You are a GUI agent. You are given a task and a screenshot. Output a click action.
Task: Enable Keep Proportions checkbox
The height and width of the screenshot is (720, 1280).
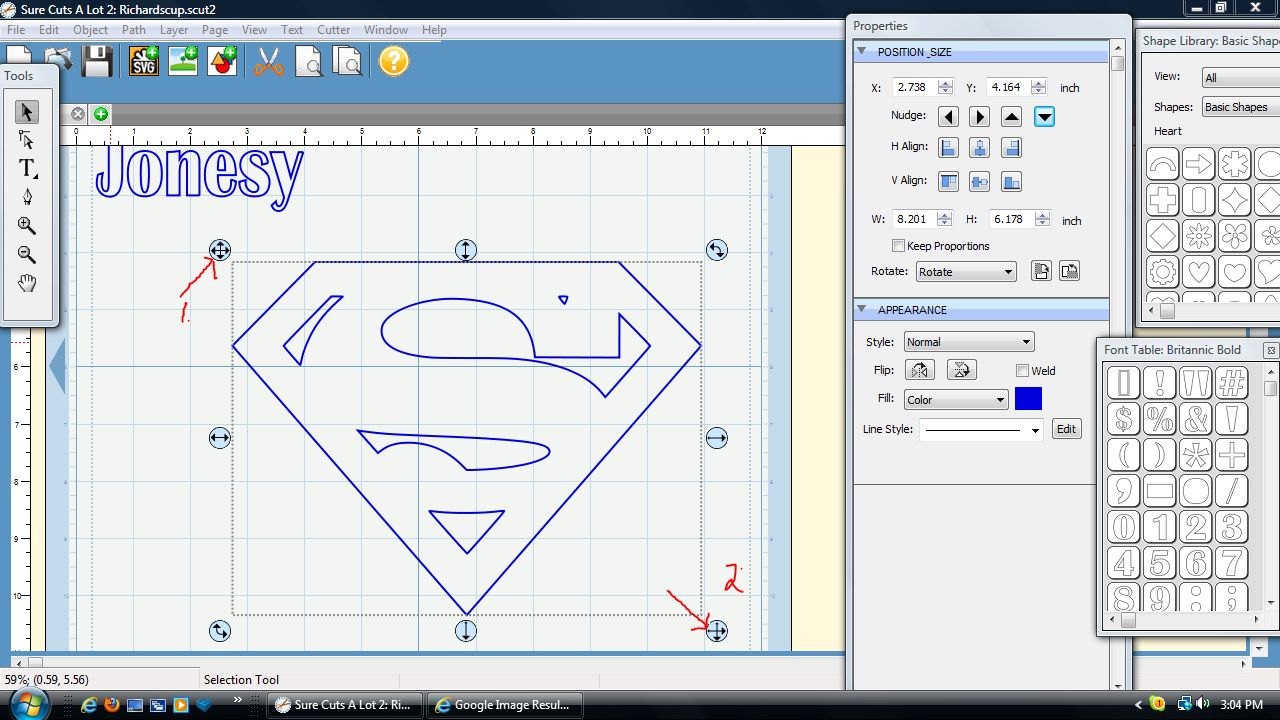[x=898, y=246]
